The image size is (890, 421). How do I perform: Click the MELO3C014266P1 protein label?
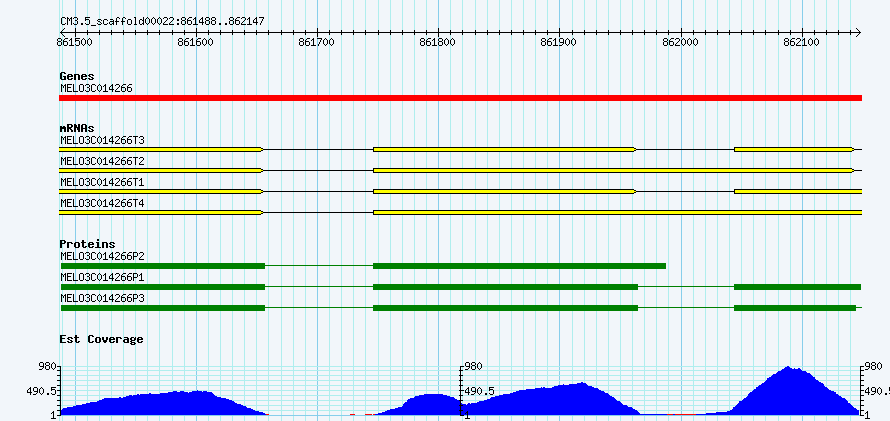tap(102, 277)
